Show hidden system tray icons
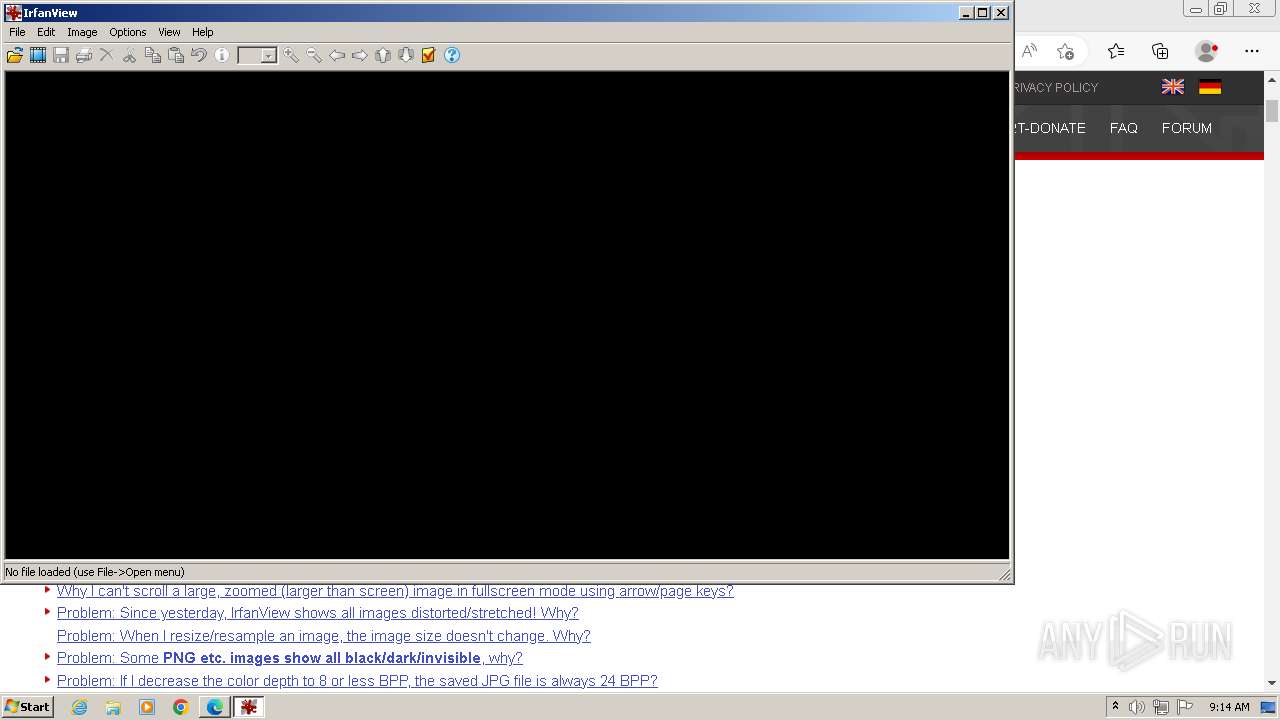1280x720 pixels. (1115, 707)
